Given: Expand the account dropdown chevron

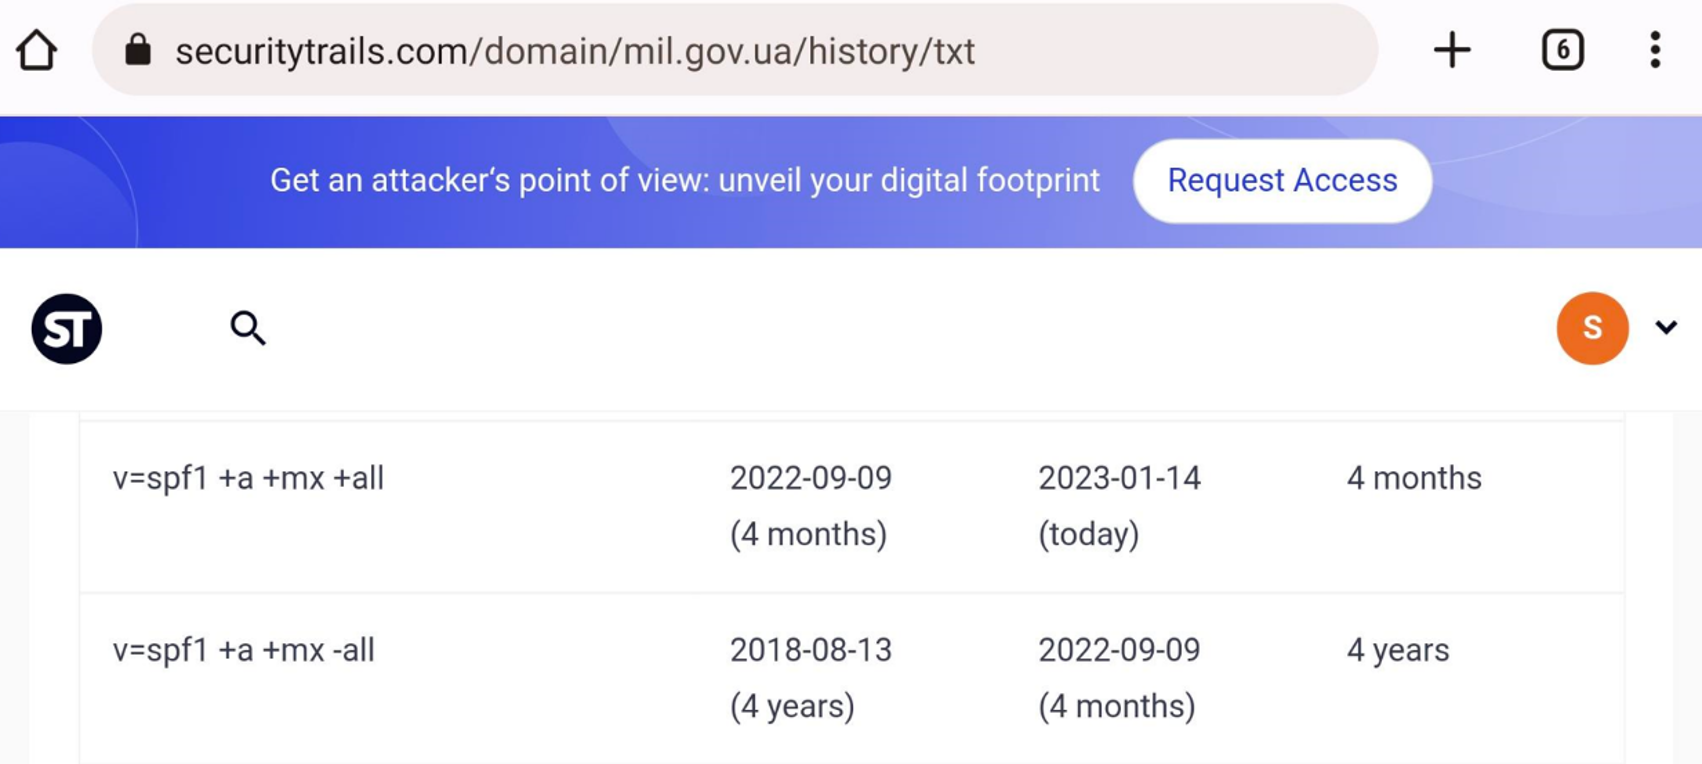Looking at the screenshot, I should [x=1666, y=327].
